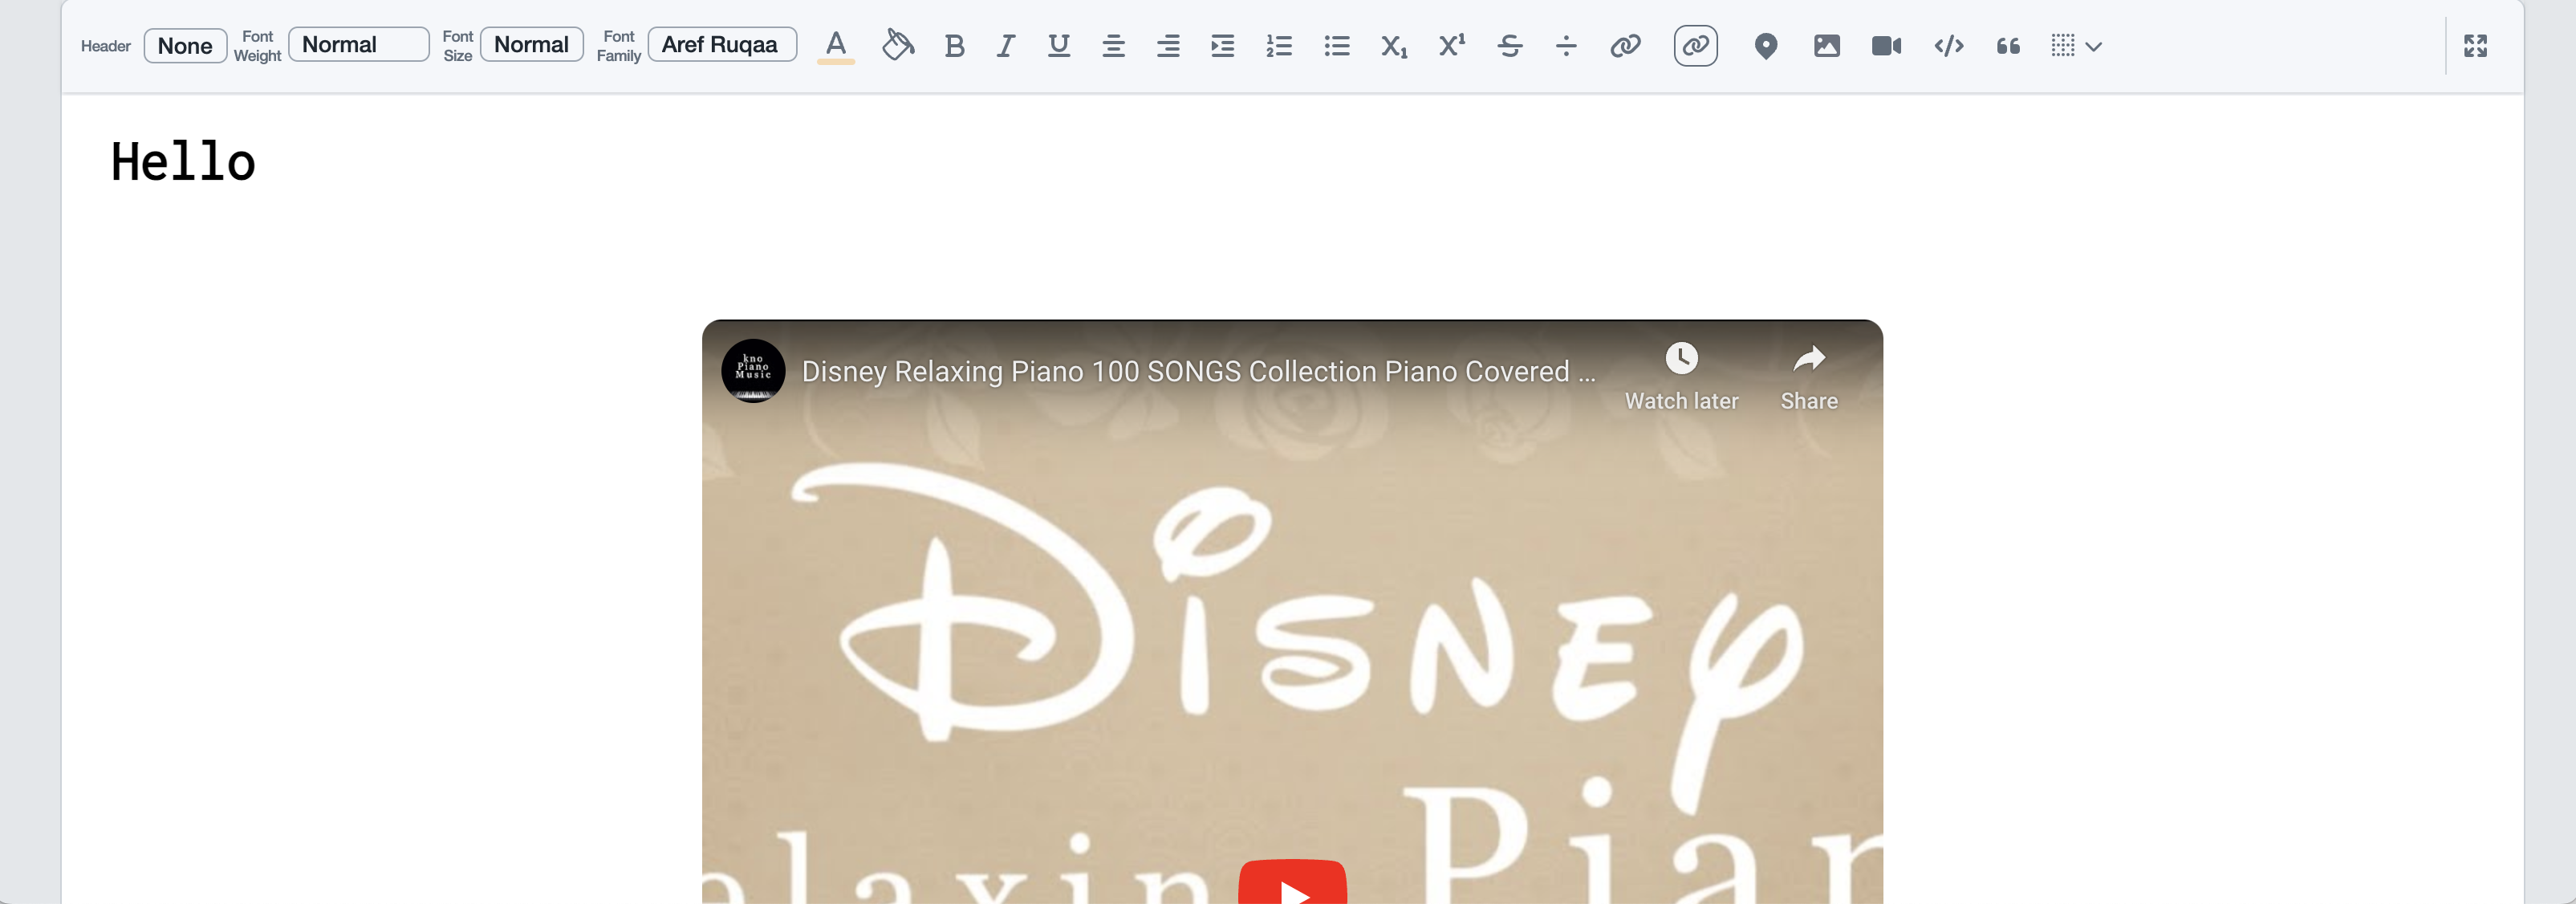This screenshot has width=2576, height=904.
Task: Toggle underline formatting
Action: pyautogui.click(x=1058, y=46)
